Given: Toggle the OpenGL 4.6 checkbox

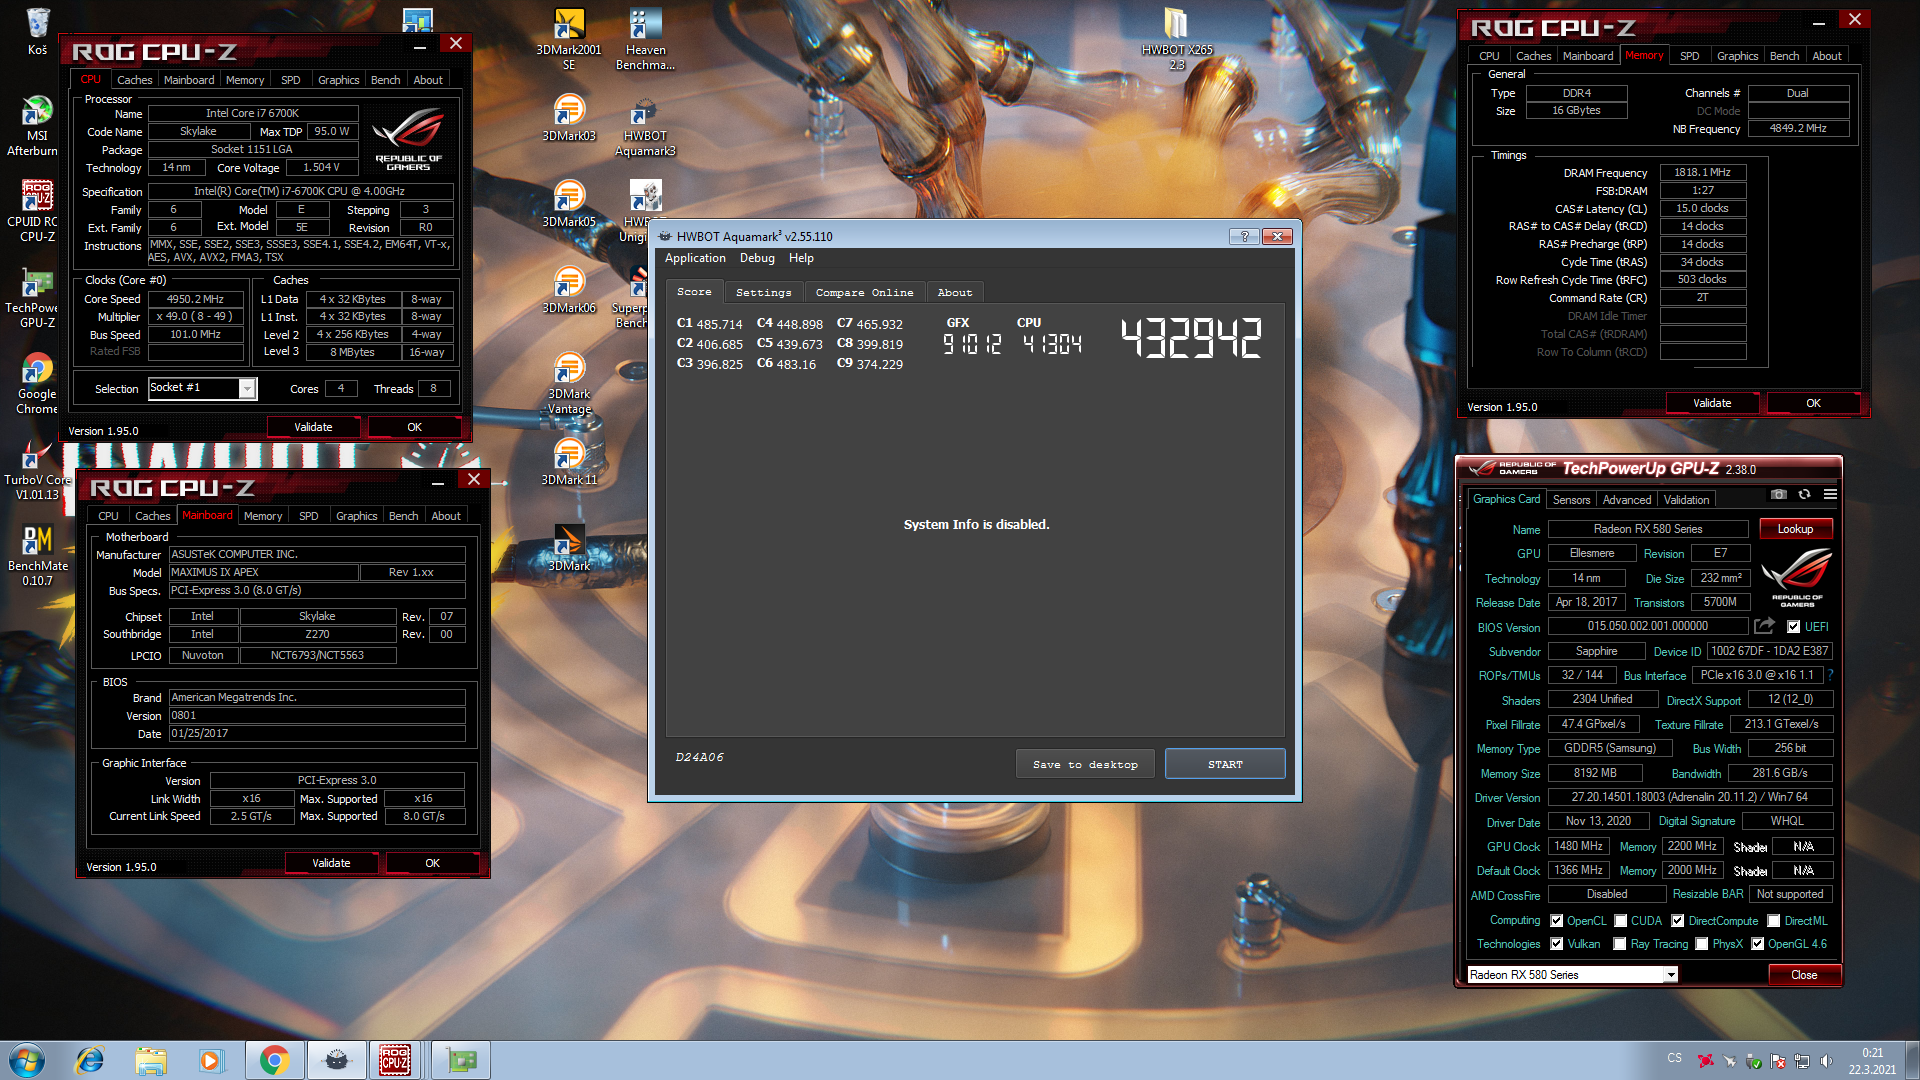Looking at the screenshot, I should 1757,944.
